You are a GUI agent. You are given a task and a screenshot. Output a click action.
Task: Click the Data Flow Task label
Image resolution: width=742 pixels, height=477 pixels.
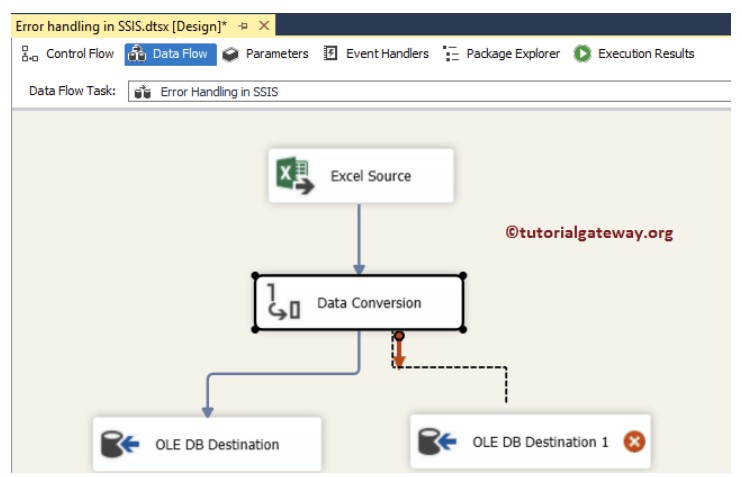pos(72,91)
